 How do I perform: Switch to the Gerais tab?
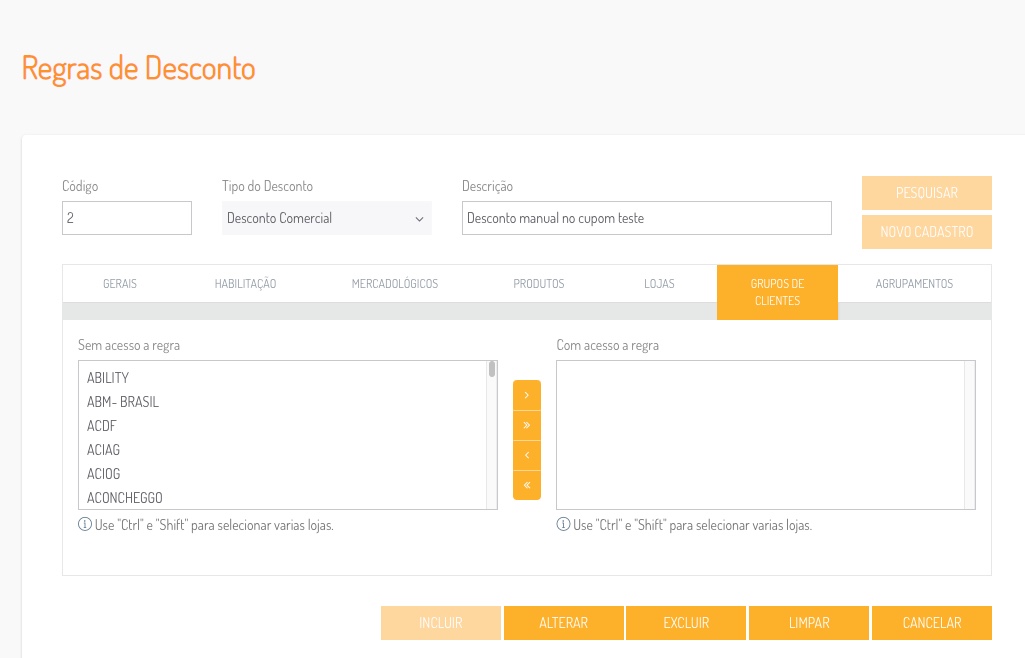coord(120,283)
